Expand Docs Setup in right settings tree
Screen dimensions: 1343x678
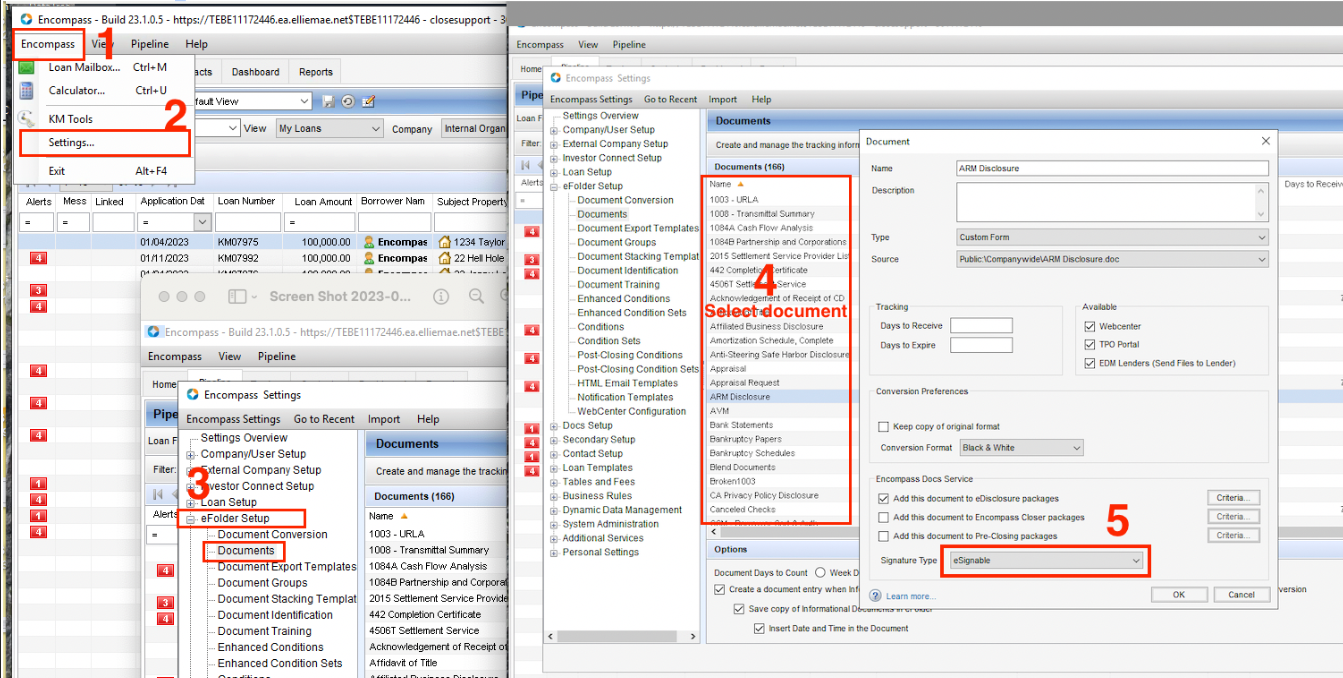[554, 425]
